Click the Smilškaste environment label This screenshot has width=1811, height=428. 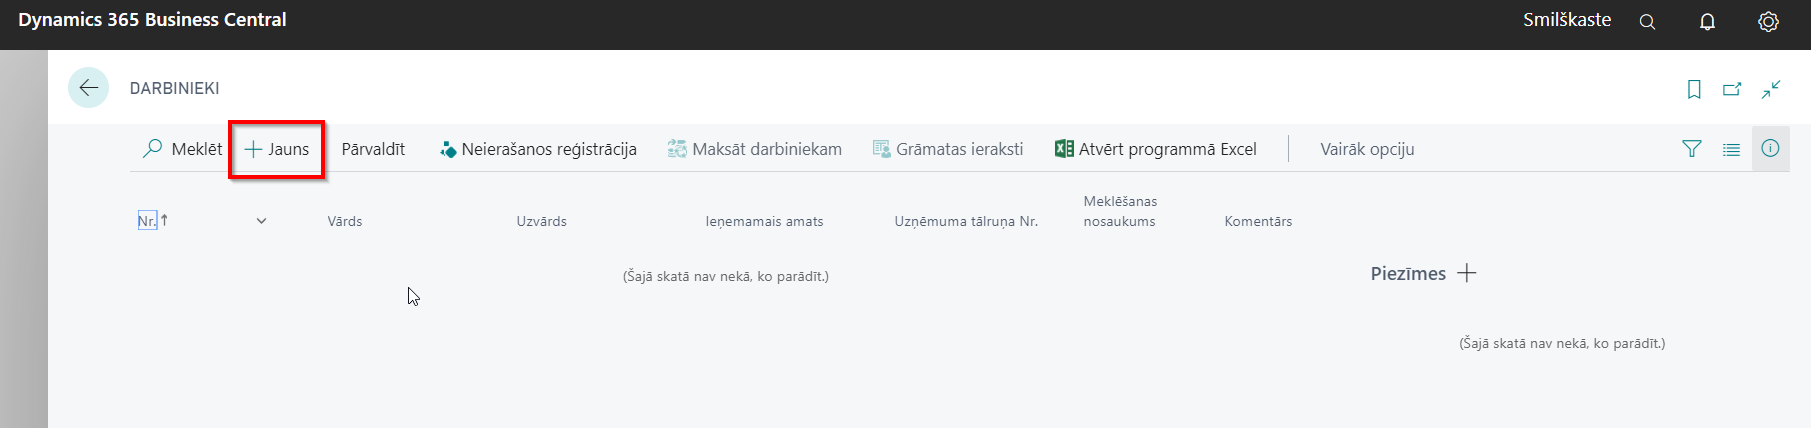(x=1567, y=20)
